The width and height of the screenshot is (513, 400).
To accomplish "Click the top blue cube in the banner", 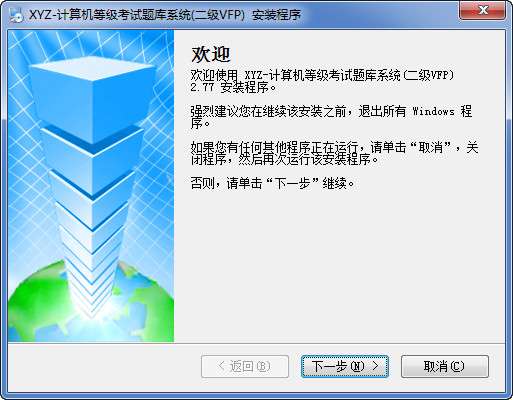I will (x=92, y=100).
